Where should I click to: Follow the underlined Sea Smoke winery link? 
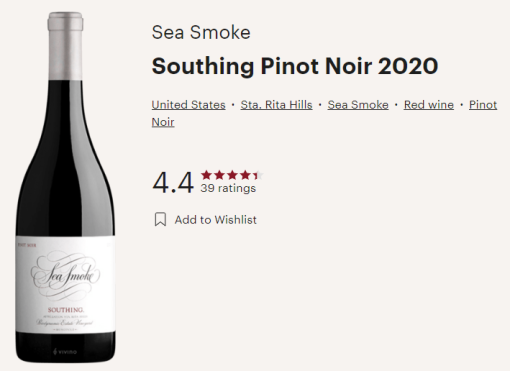pyautogui.click(x=358, y=105)
